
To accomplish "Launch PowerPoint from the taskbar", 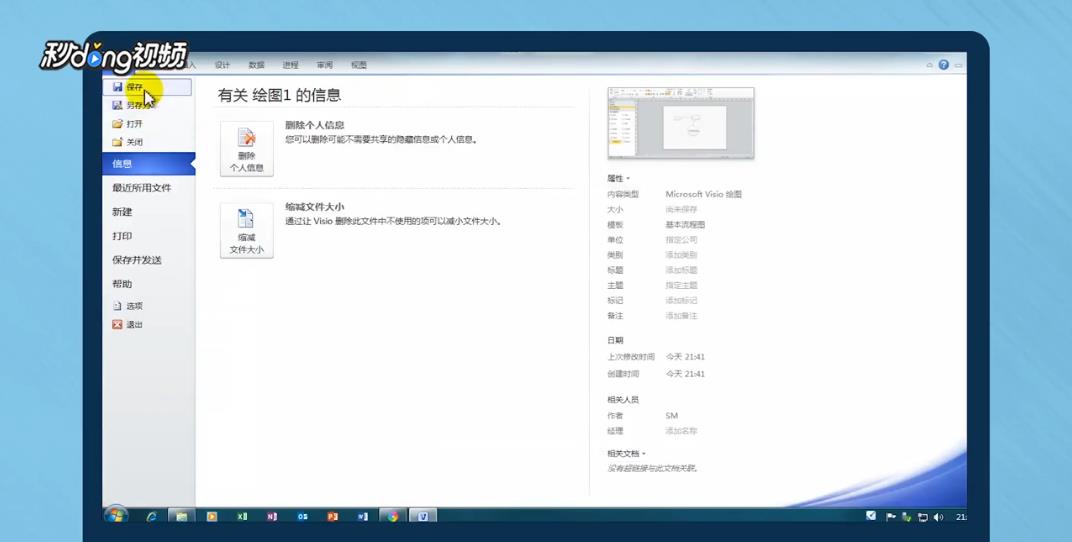I will tap(332, 517).
